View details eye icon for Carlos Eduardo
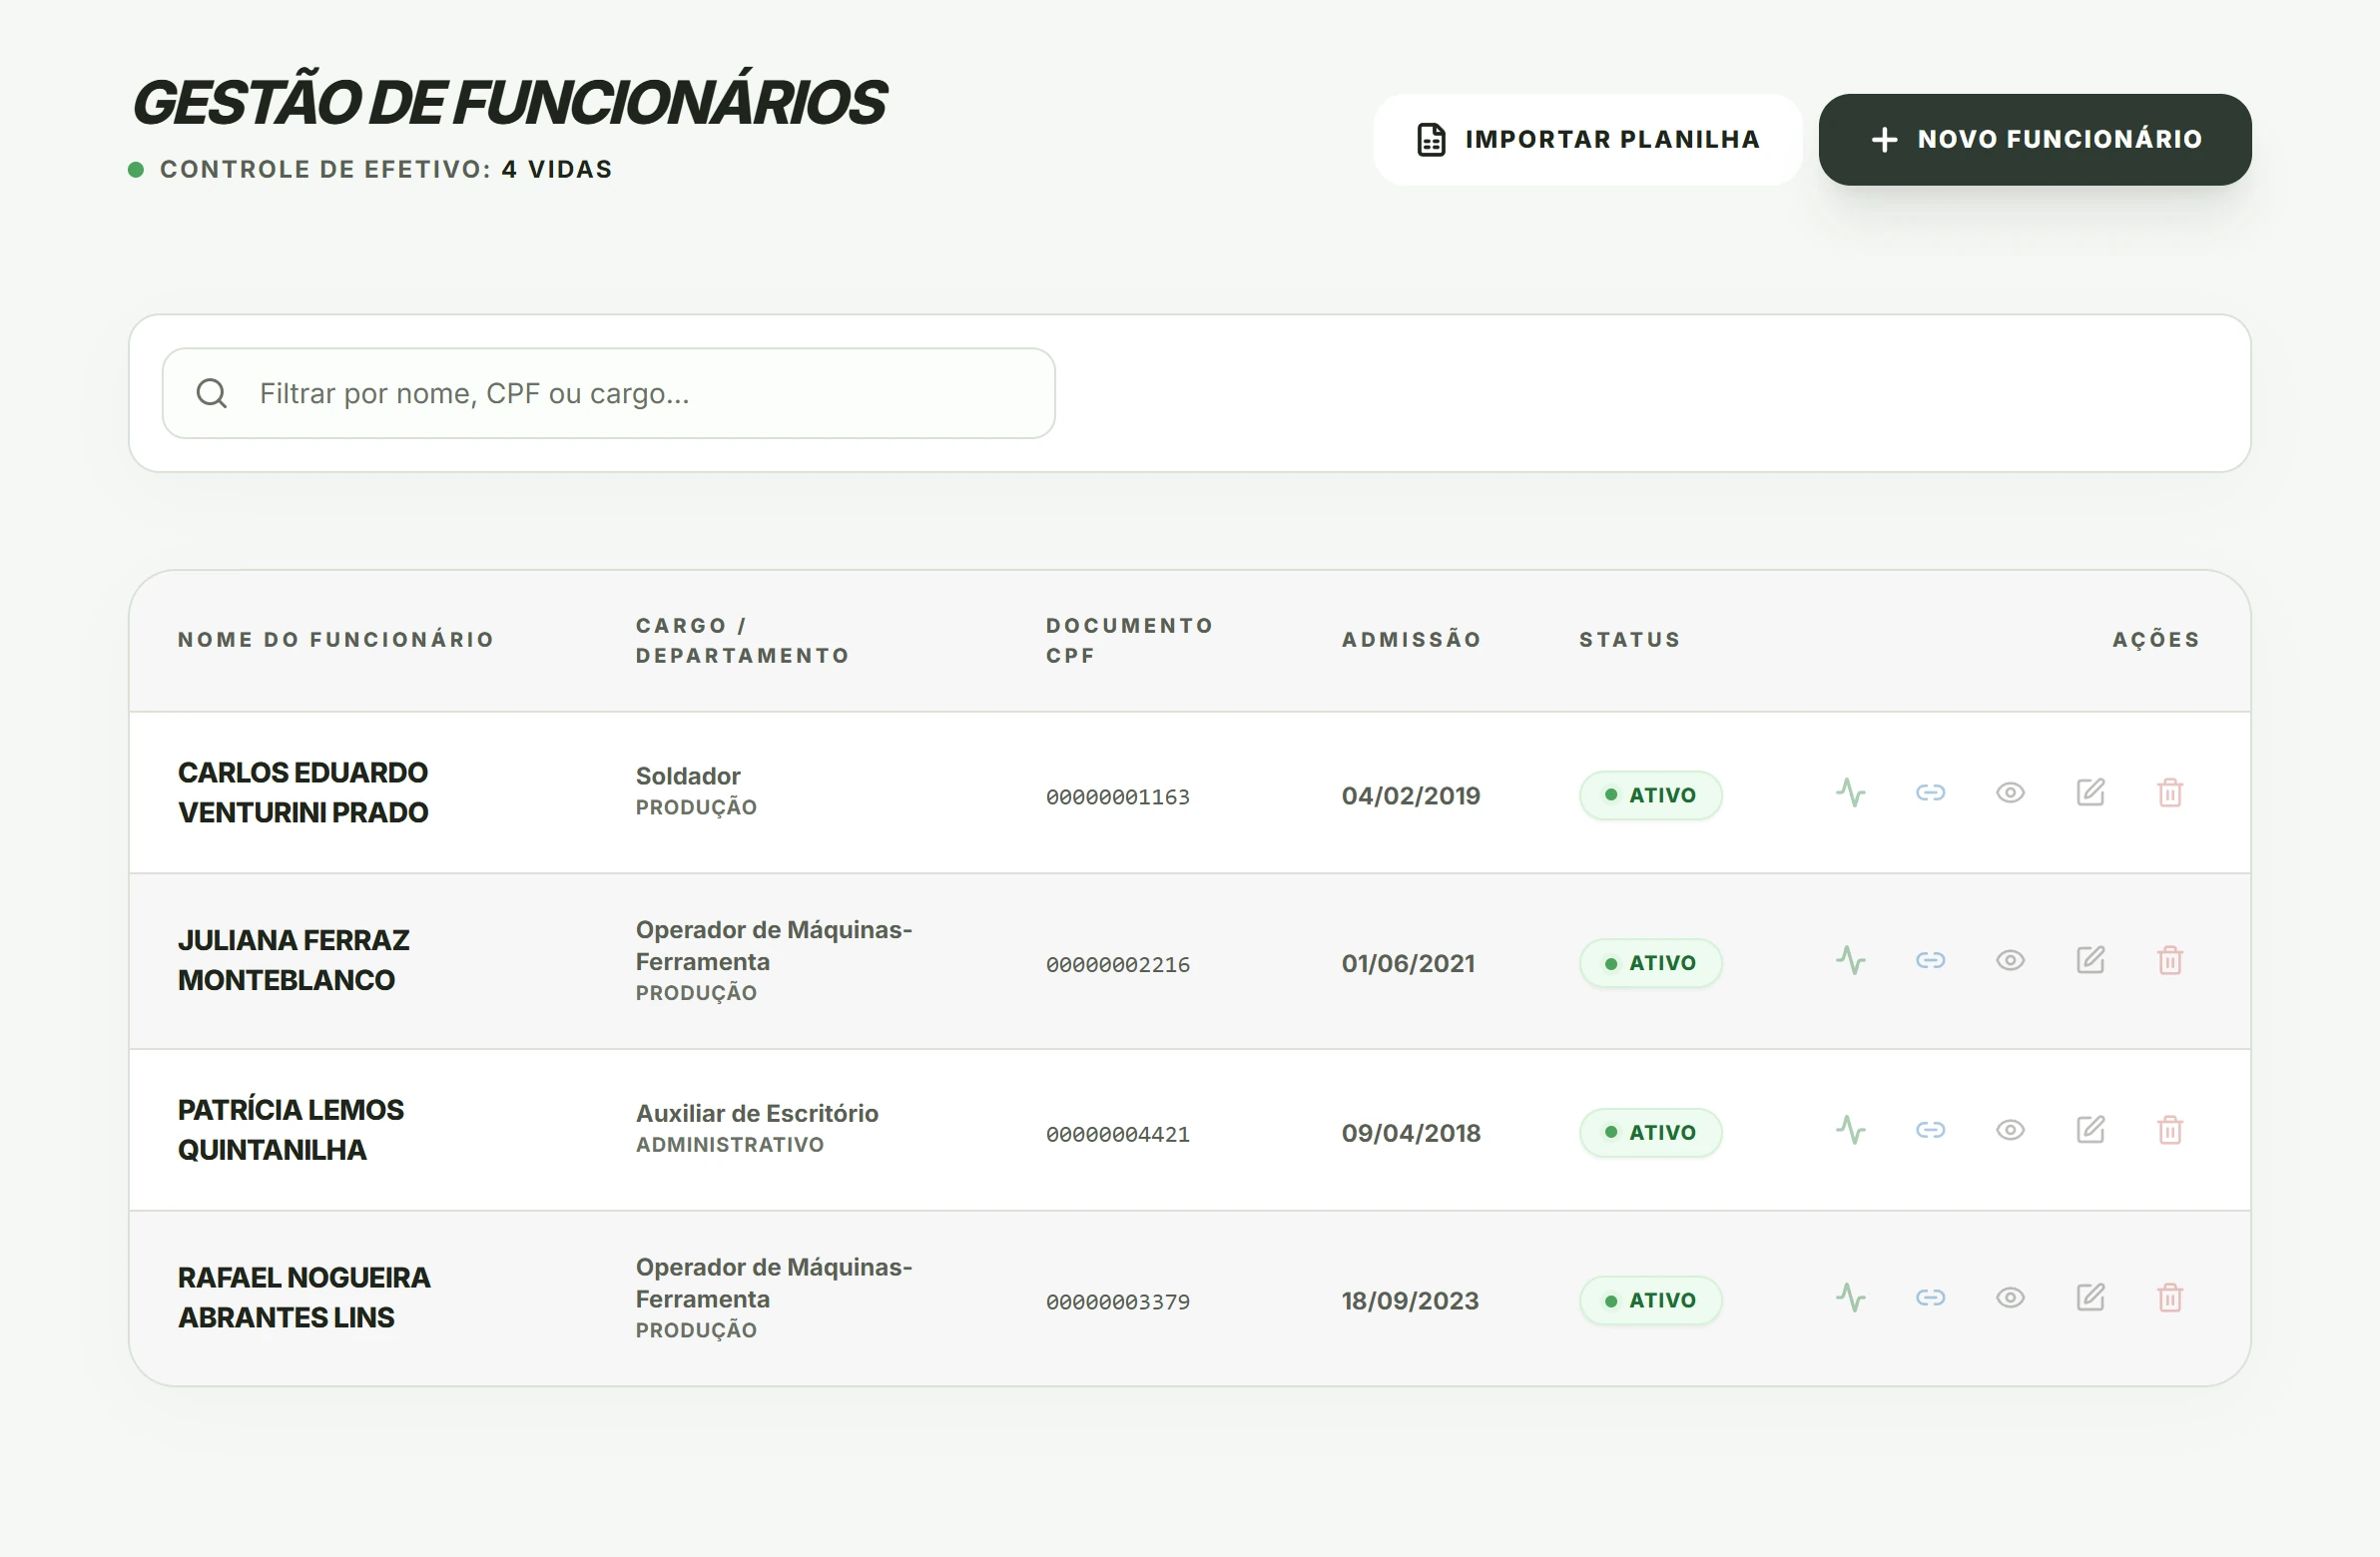The width and height of the screenshot is (2380, 1557). 2010,793
